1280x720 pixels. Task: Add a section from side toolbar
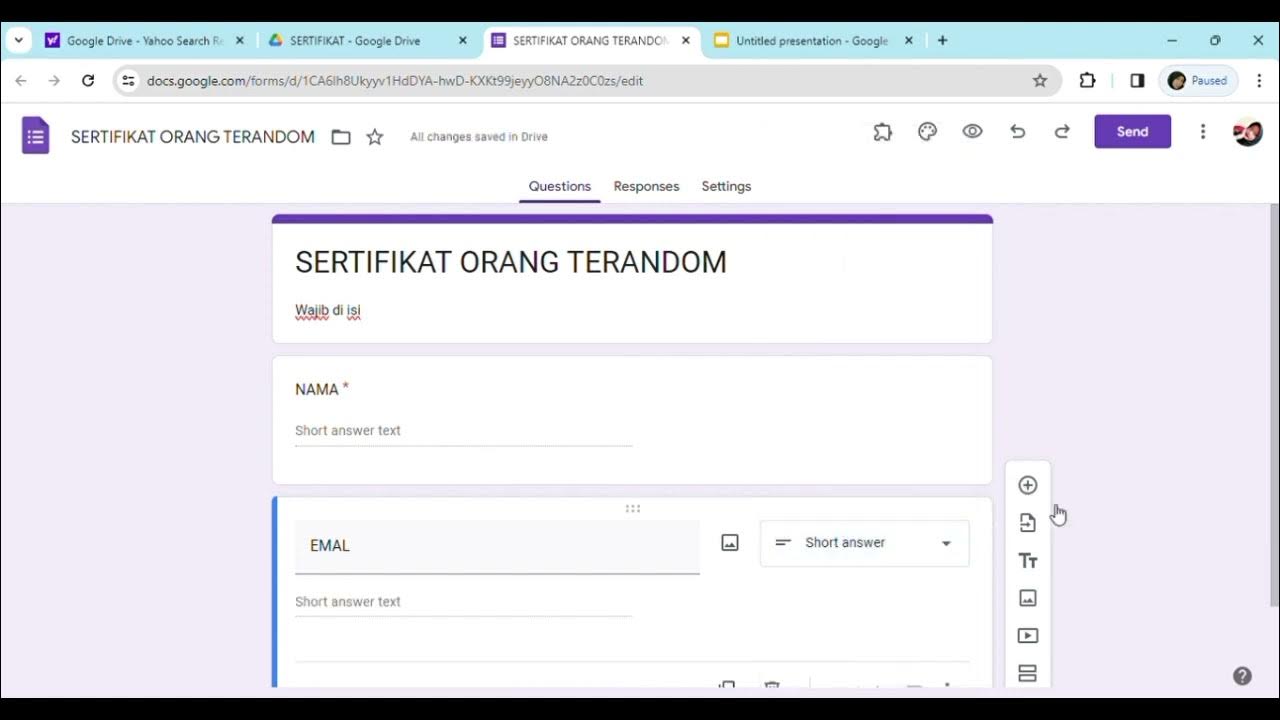[x=1027, y=673]
